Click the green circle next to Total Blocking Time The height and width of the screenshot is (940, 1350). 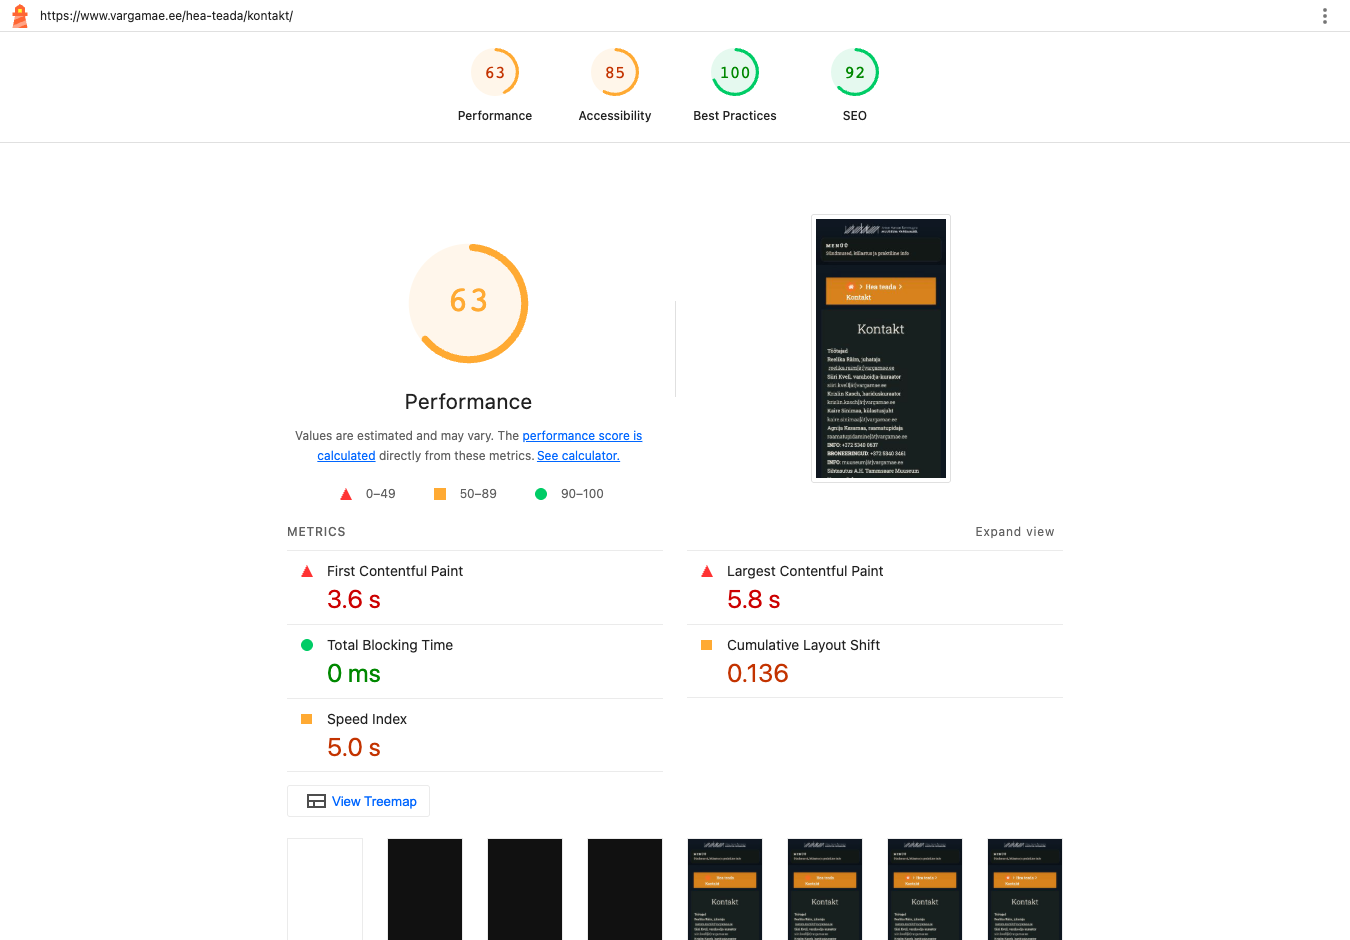pos(307,645)
